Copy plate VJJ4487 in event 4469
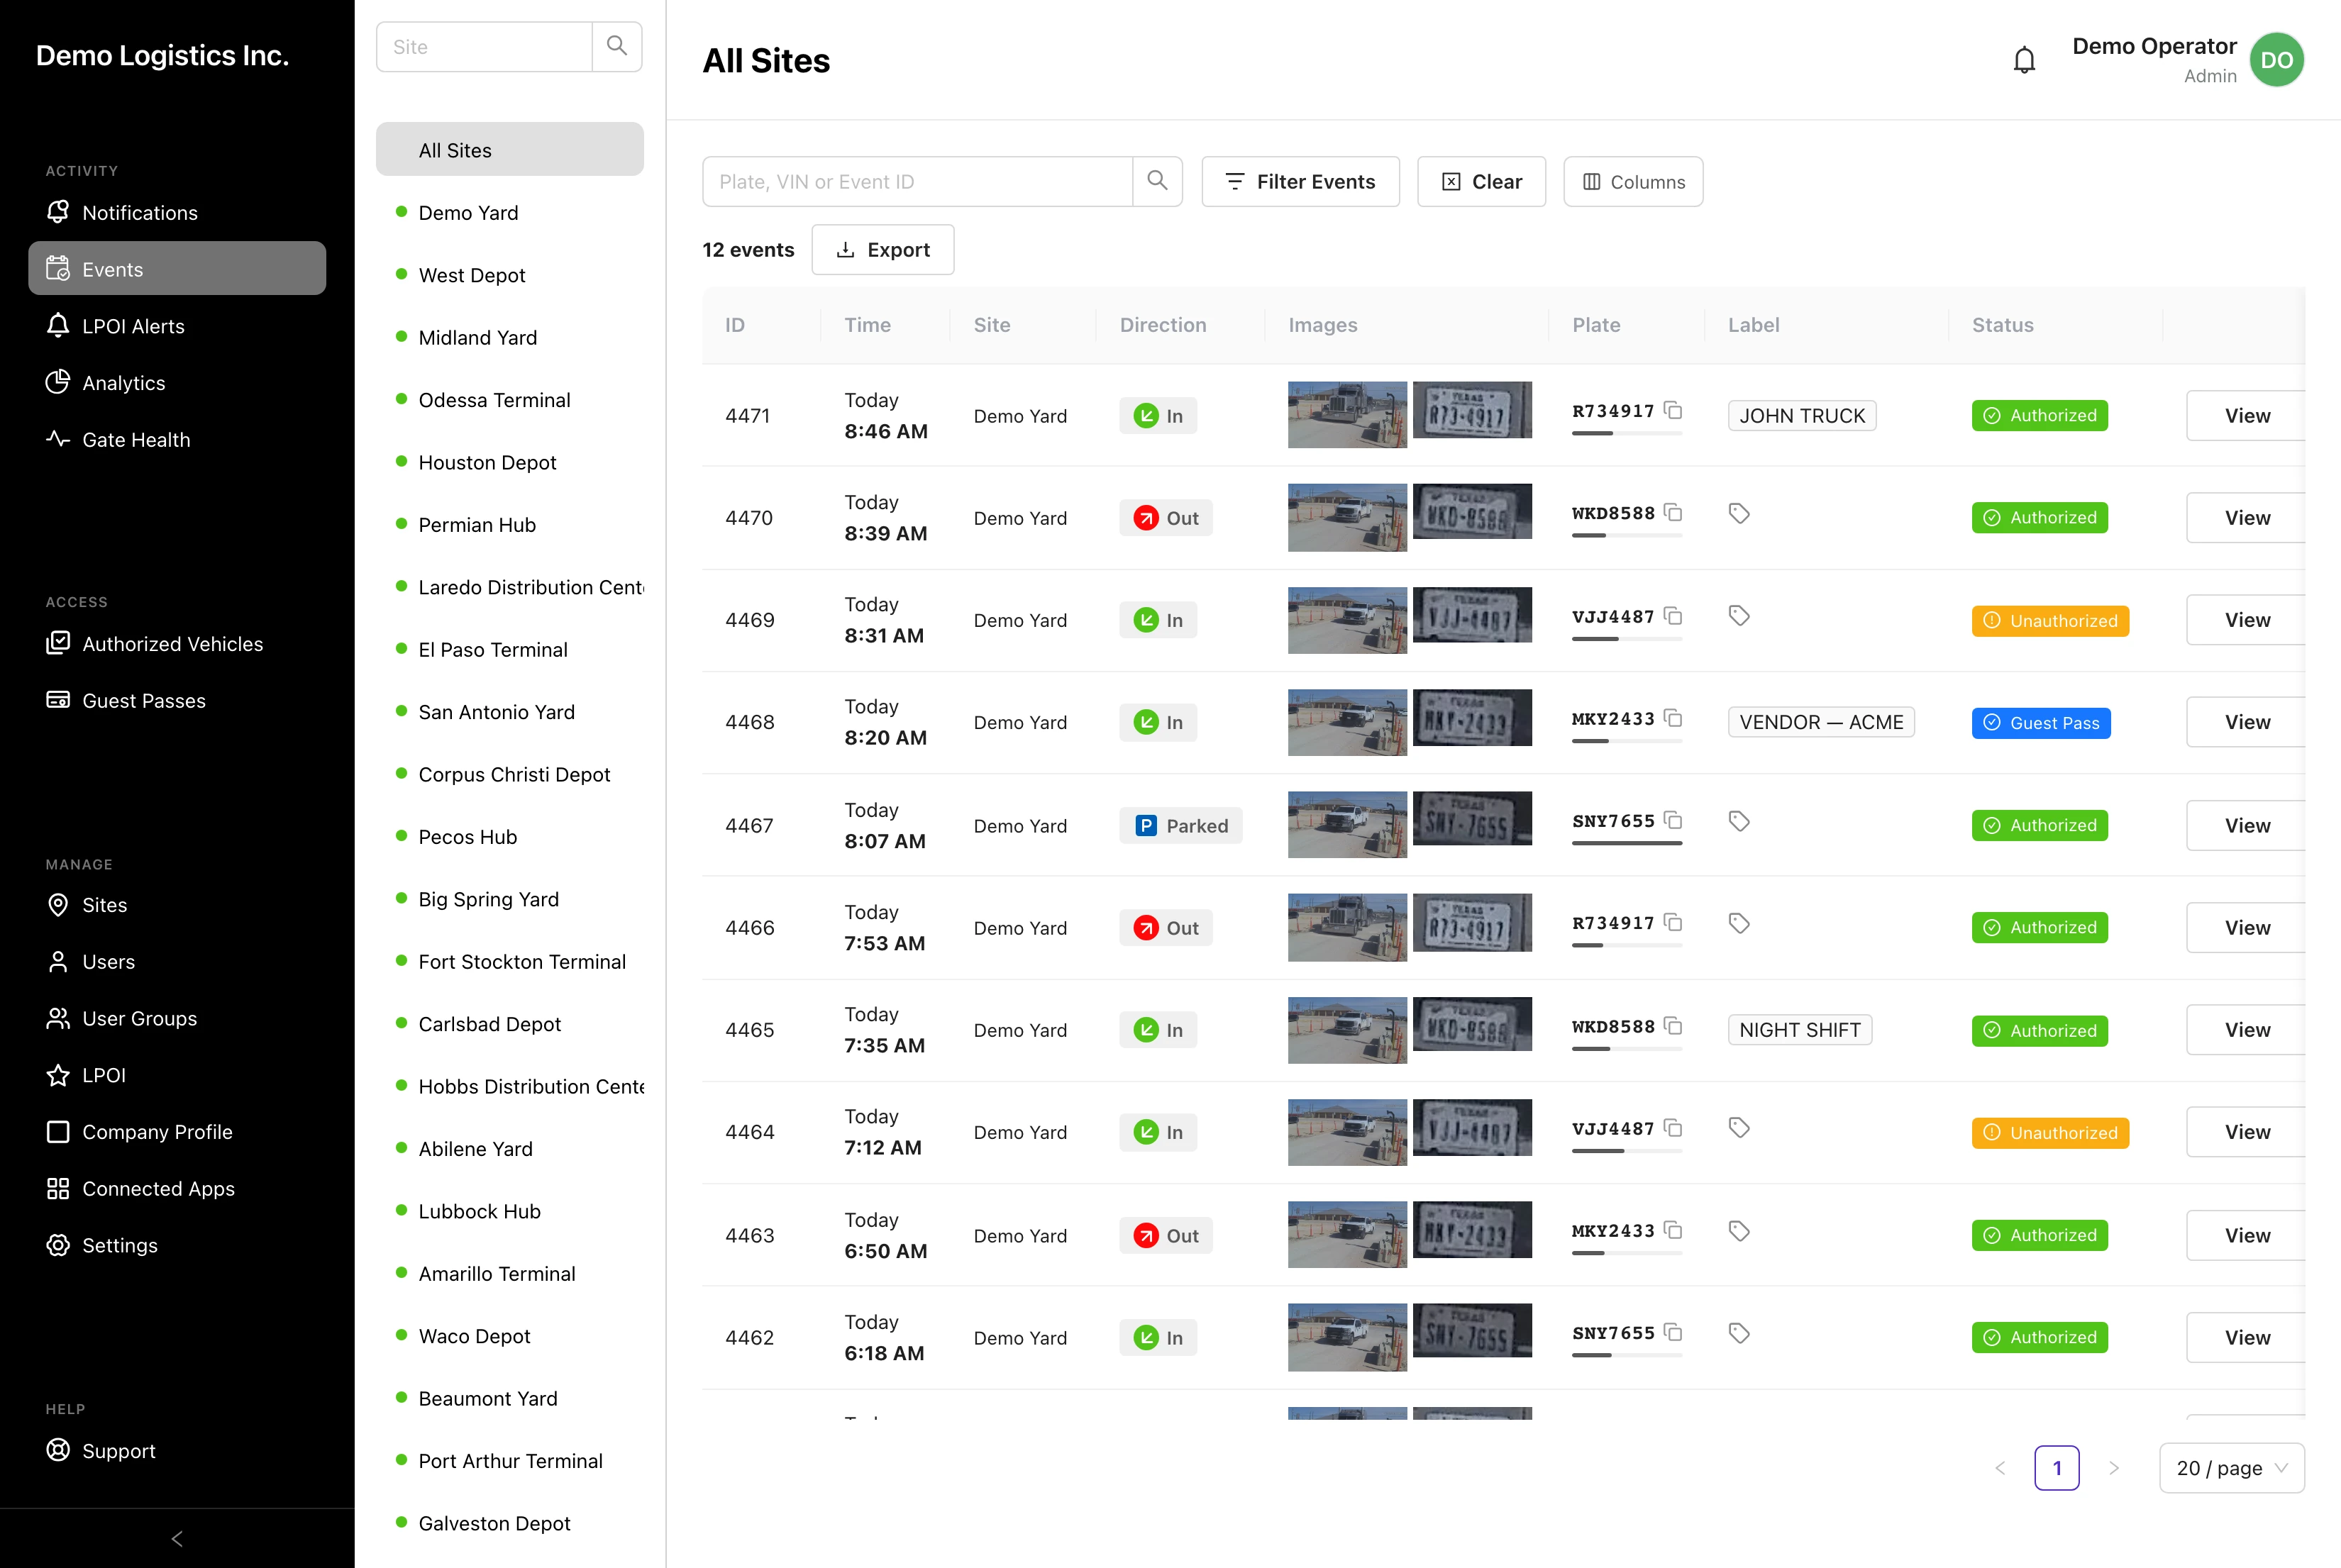This screenshot has height=1568, width=2341. [1673, 616]
